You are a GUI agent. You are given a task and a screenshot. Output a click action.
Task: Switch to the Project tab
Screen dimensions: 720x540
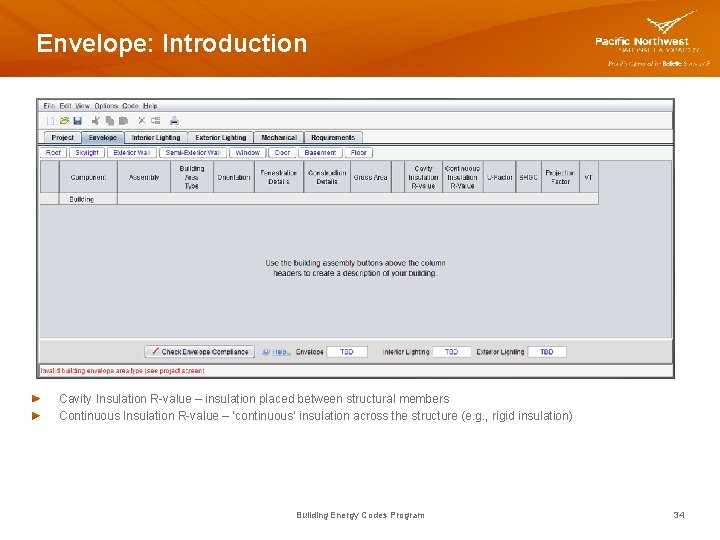(62, 137)
